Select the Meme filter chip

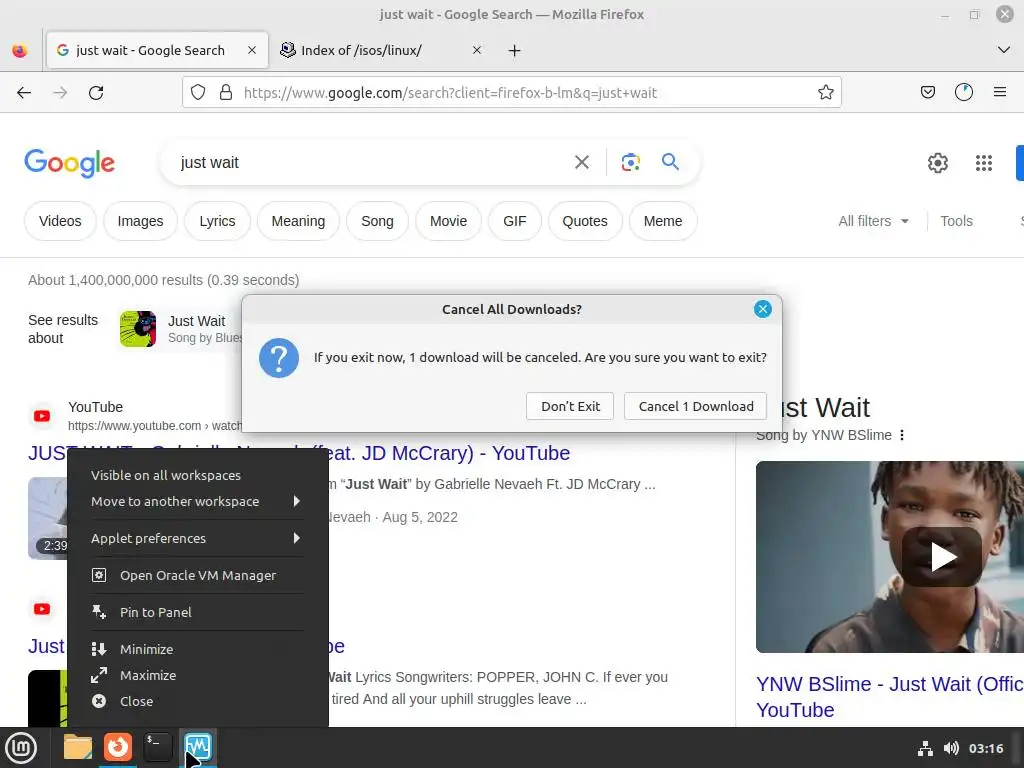663,221
